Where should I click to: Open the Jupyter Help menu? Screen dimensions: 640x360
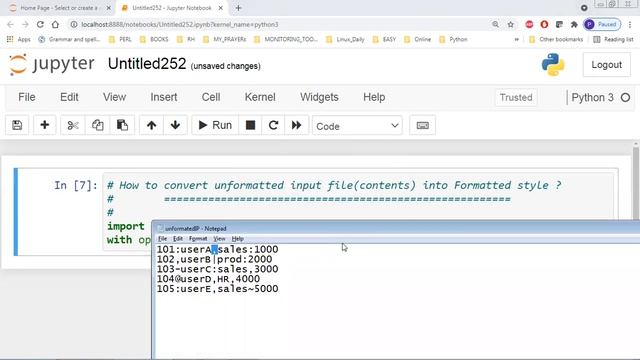[374, 97]
